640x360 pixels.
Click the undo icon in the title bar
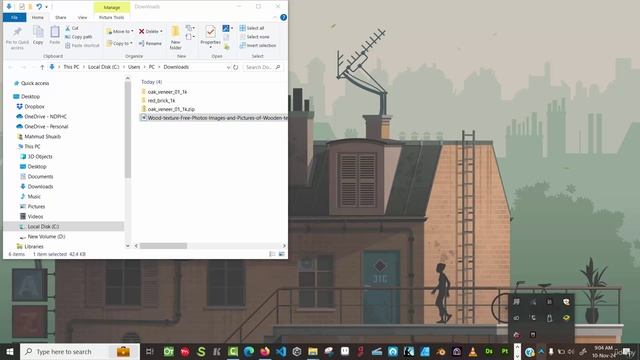point(39,7)
